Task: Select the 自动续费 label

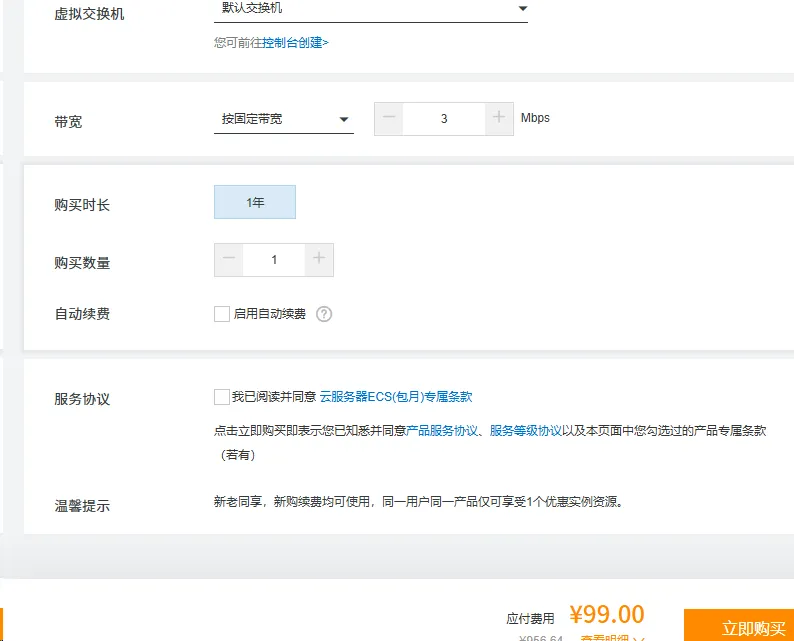Action: (x=82, y=314)
